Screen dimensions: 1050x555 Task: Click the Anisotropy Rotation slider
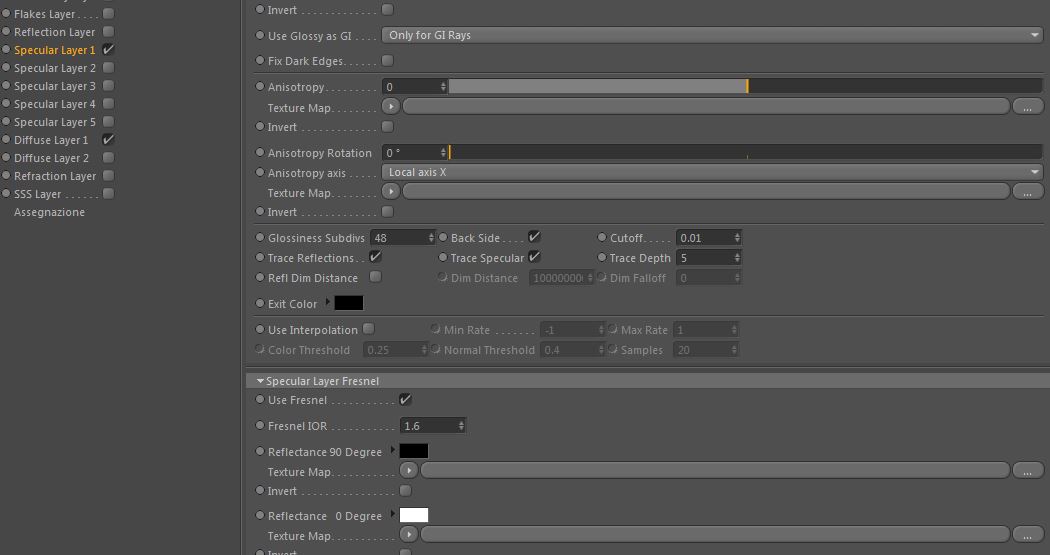(745, 152)
